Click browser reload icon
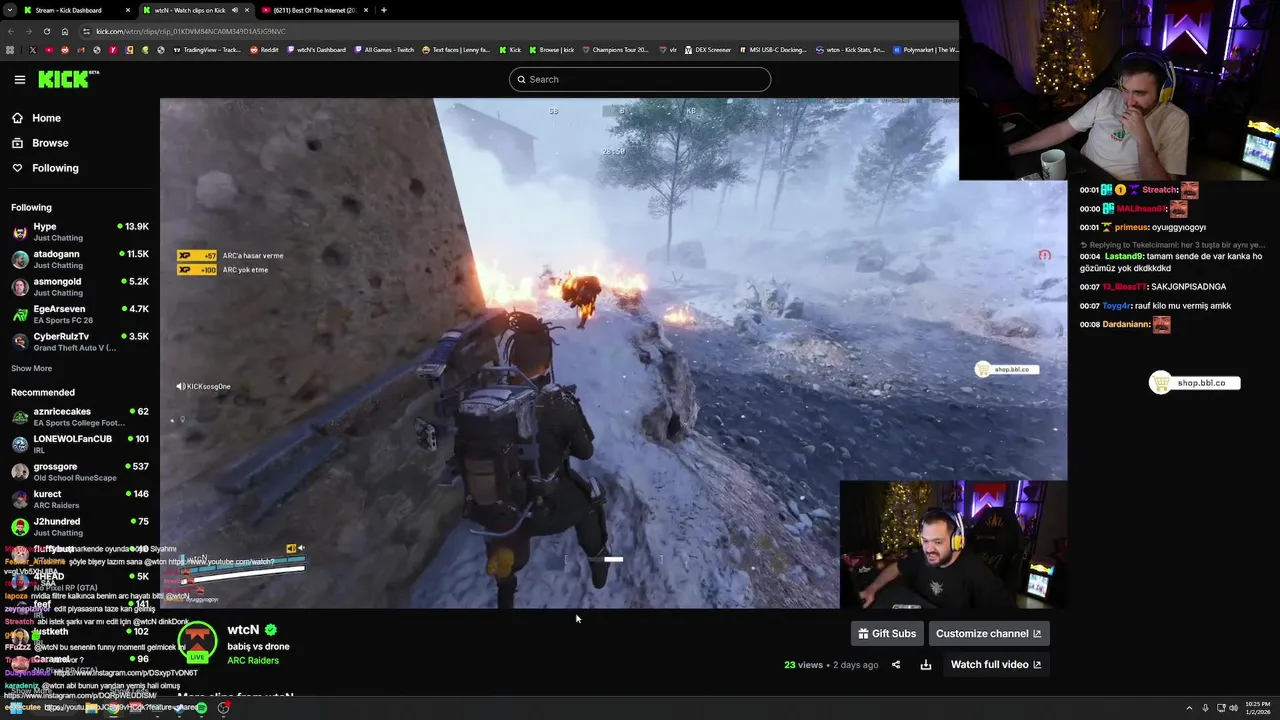 coord(46,31)
